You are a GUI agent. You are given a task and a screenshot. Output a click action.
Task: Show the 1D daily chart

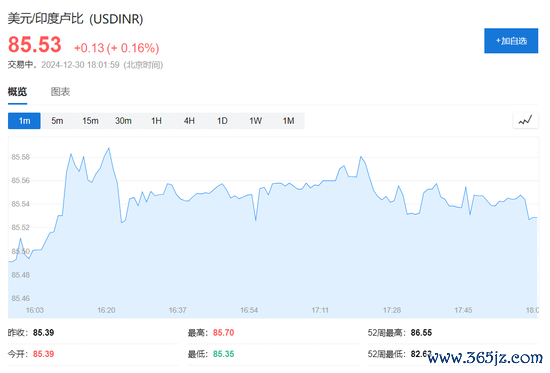pyautogui.click(x=222, y=121)
